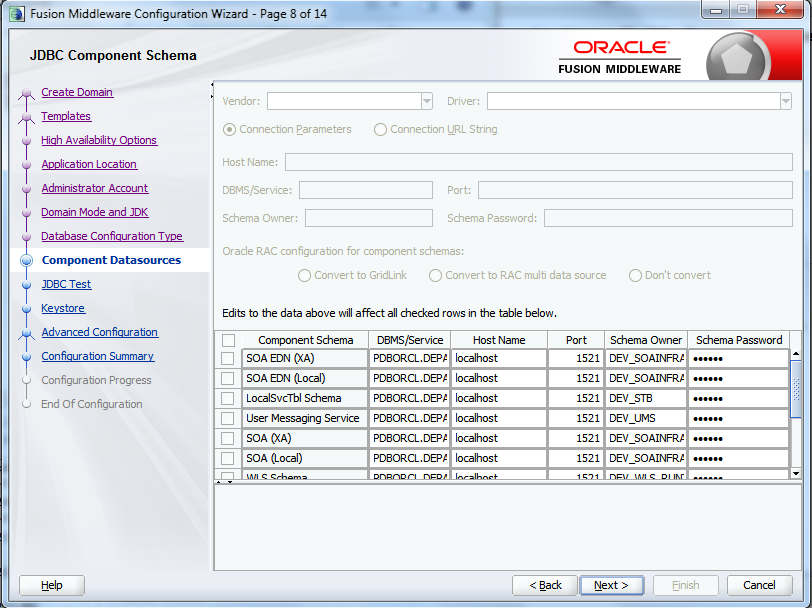Click the Component Schema column header

point(306,340)
